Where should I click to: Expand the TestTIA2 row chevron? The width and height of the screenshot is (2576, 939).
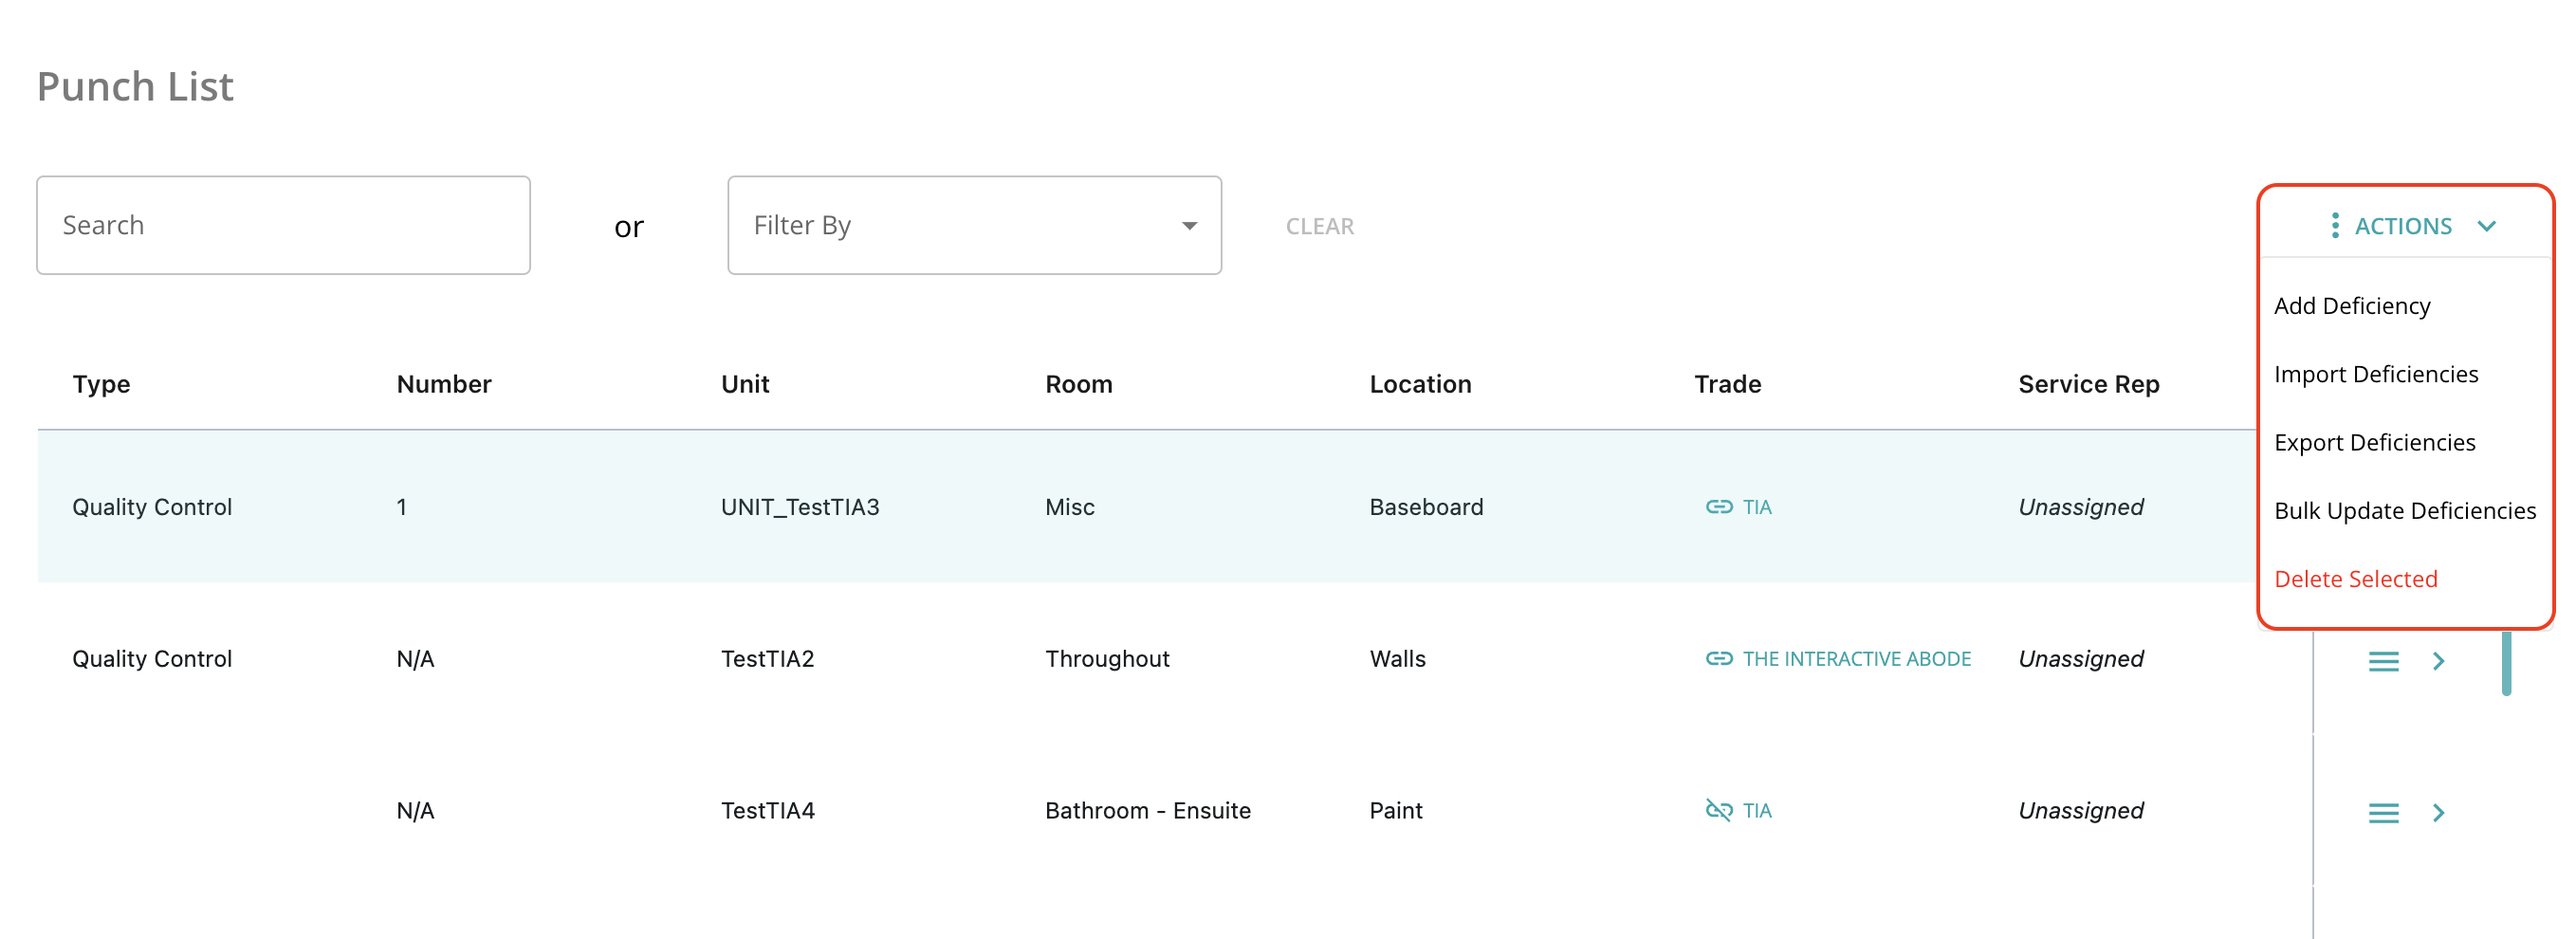(x=2438, y=661)
